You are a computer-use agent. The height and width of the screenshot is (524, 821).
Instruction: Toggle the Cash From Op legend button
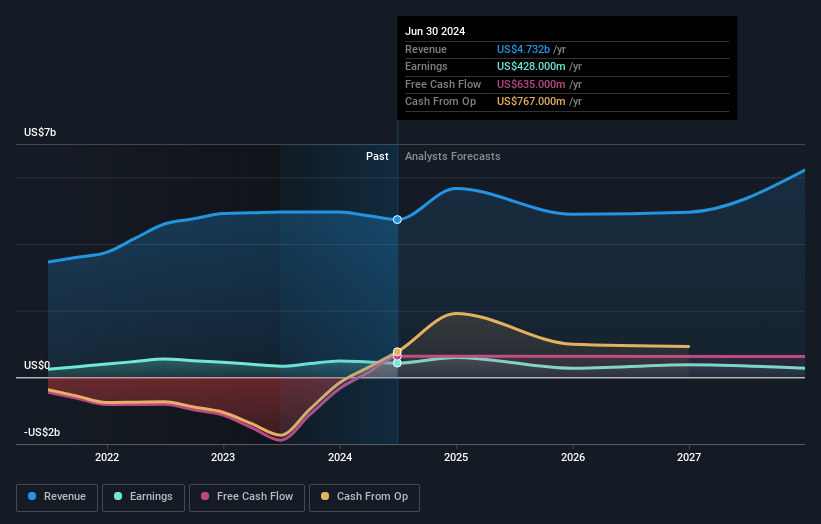pyautogui.click(x=364, y=497)
